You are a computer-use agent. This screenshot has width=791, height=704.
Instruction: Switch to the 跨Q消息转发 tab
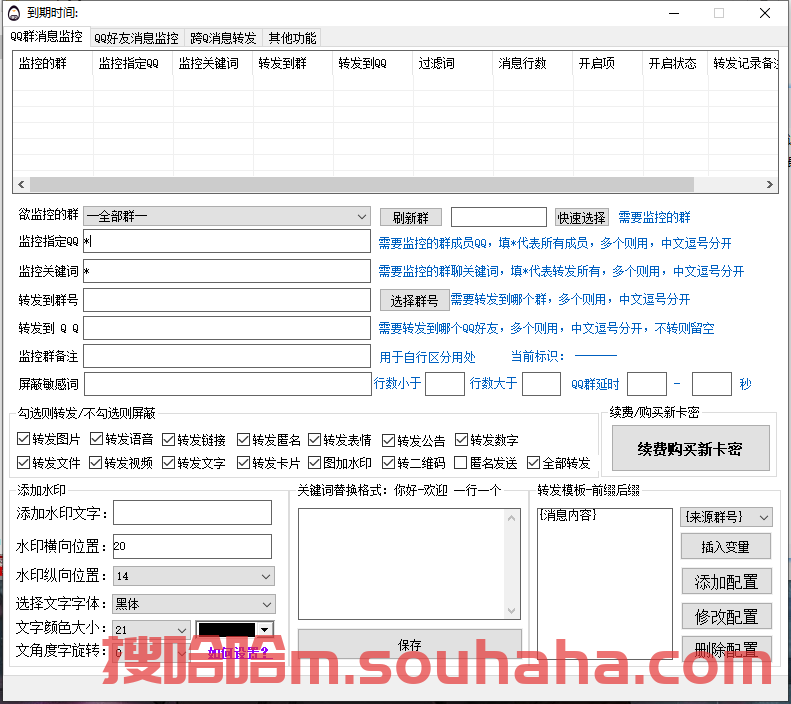pyautogui.click(x=224, y=38)
